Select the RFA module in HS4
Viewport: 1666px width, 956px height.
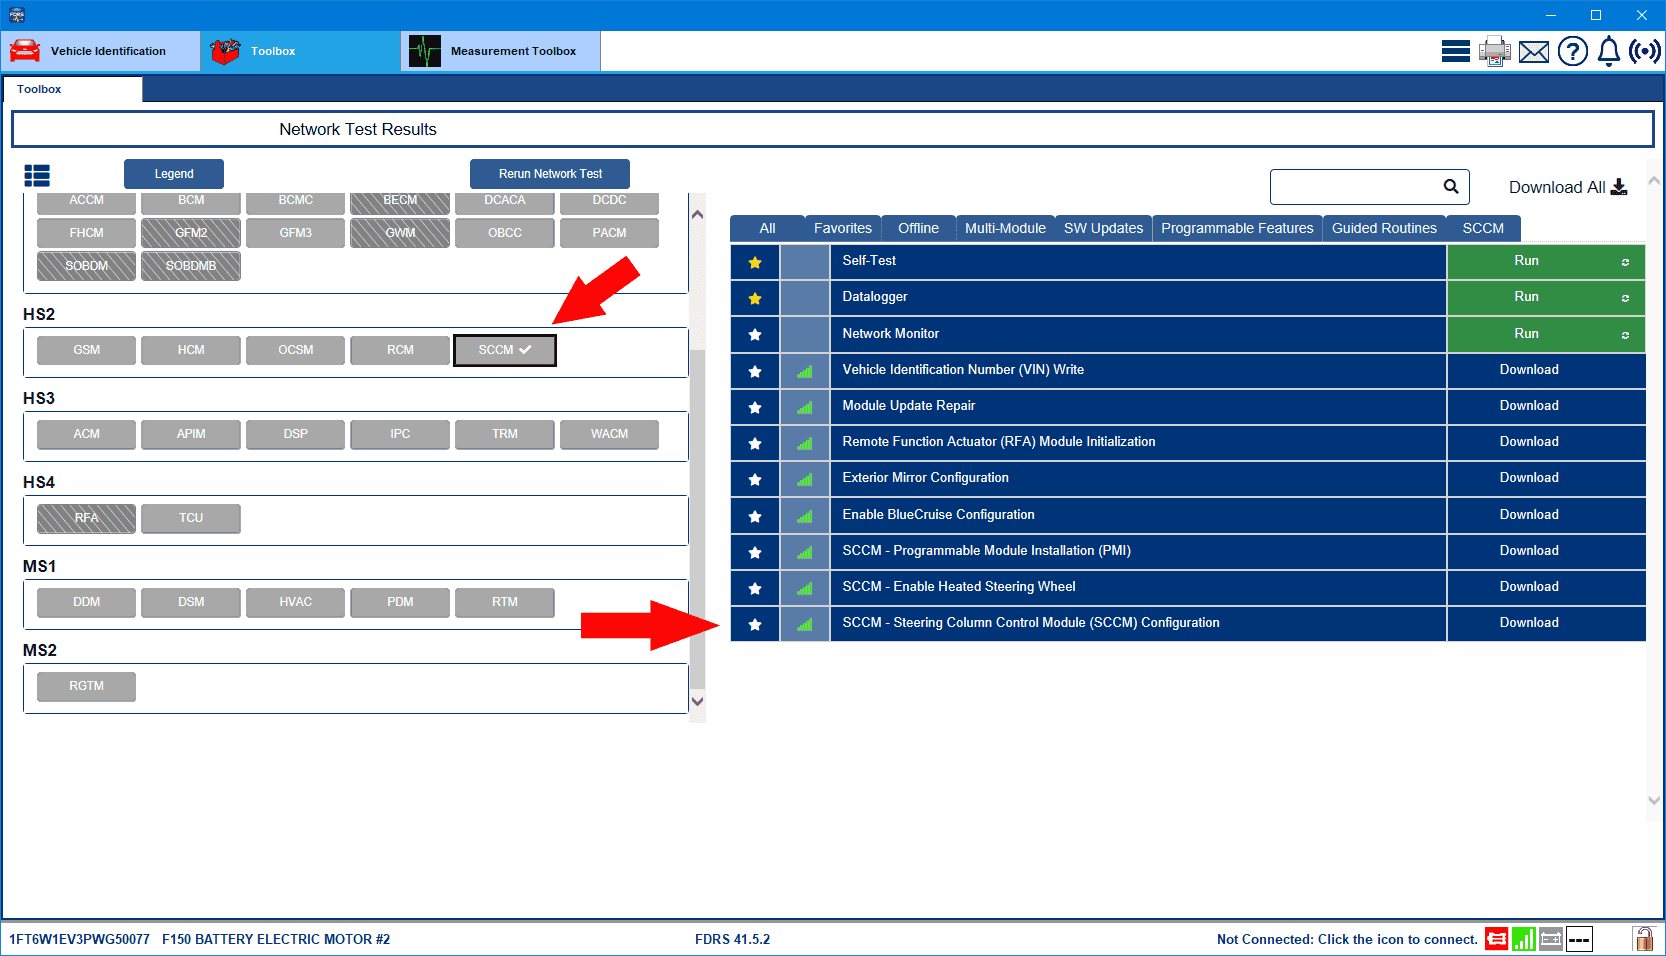click(86, 518)
